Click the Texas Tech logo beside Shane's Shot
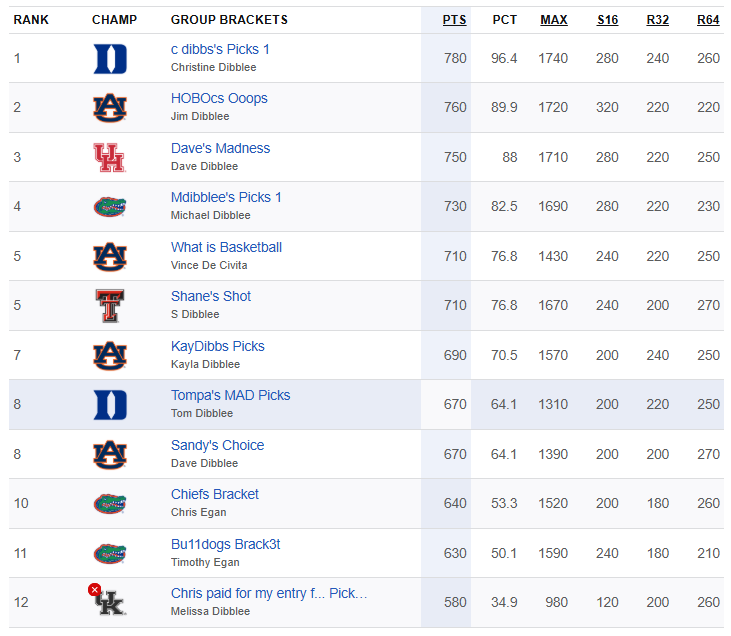The width and height of the screenshot is (731, 636). [110, 306]
